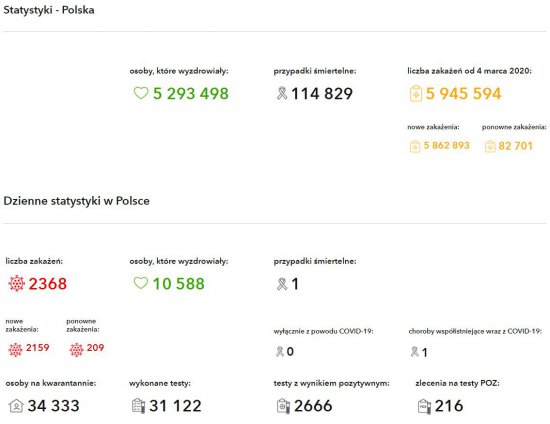Click the red virus icon beside 209
This screenshot has height=424, width=550.
point(76,350)
